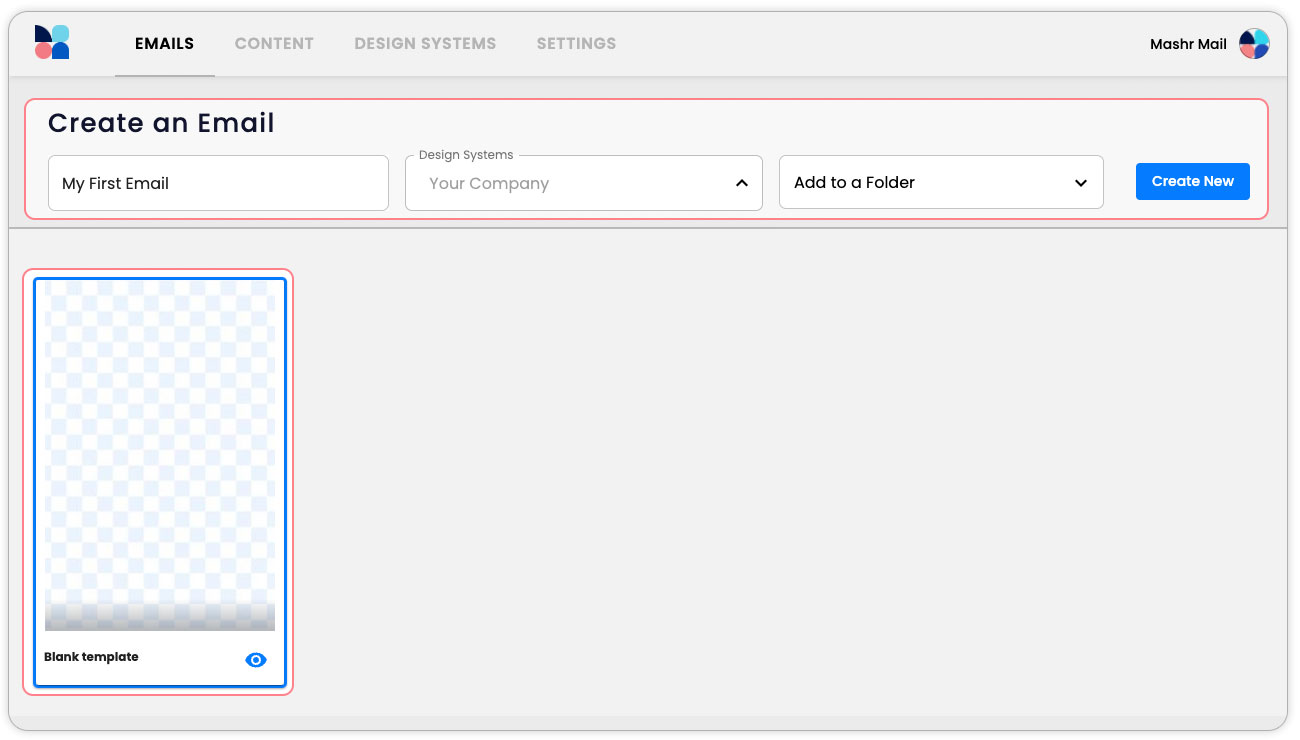Click the Mashr Mail account name

[x=1188, y=44]
